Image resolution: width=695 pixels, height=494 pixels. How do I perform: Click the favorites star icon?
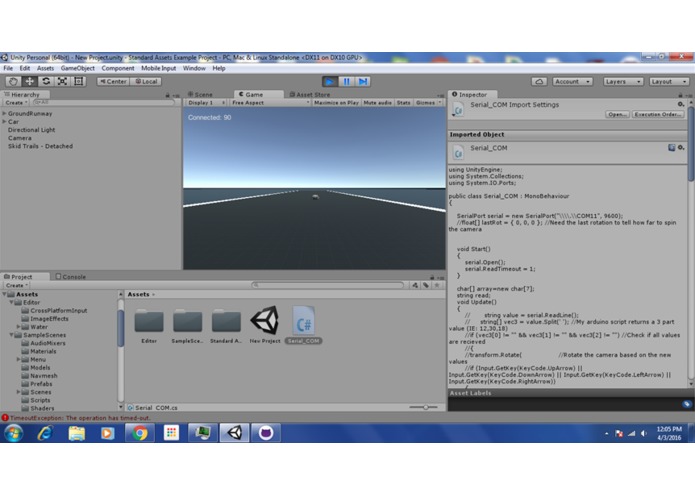[437, 285]
